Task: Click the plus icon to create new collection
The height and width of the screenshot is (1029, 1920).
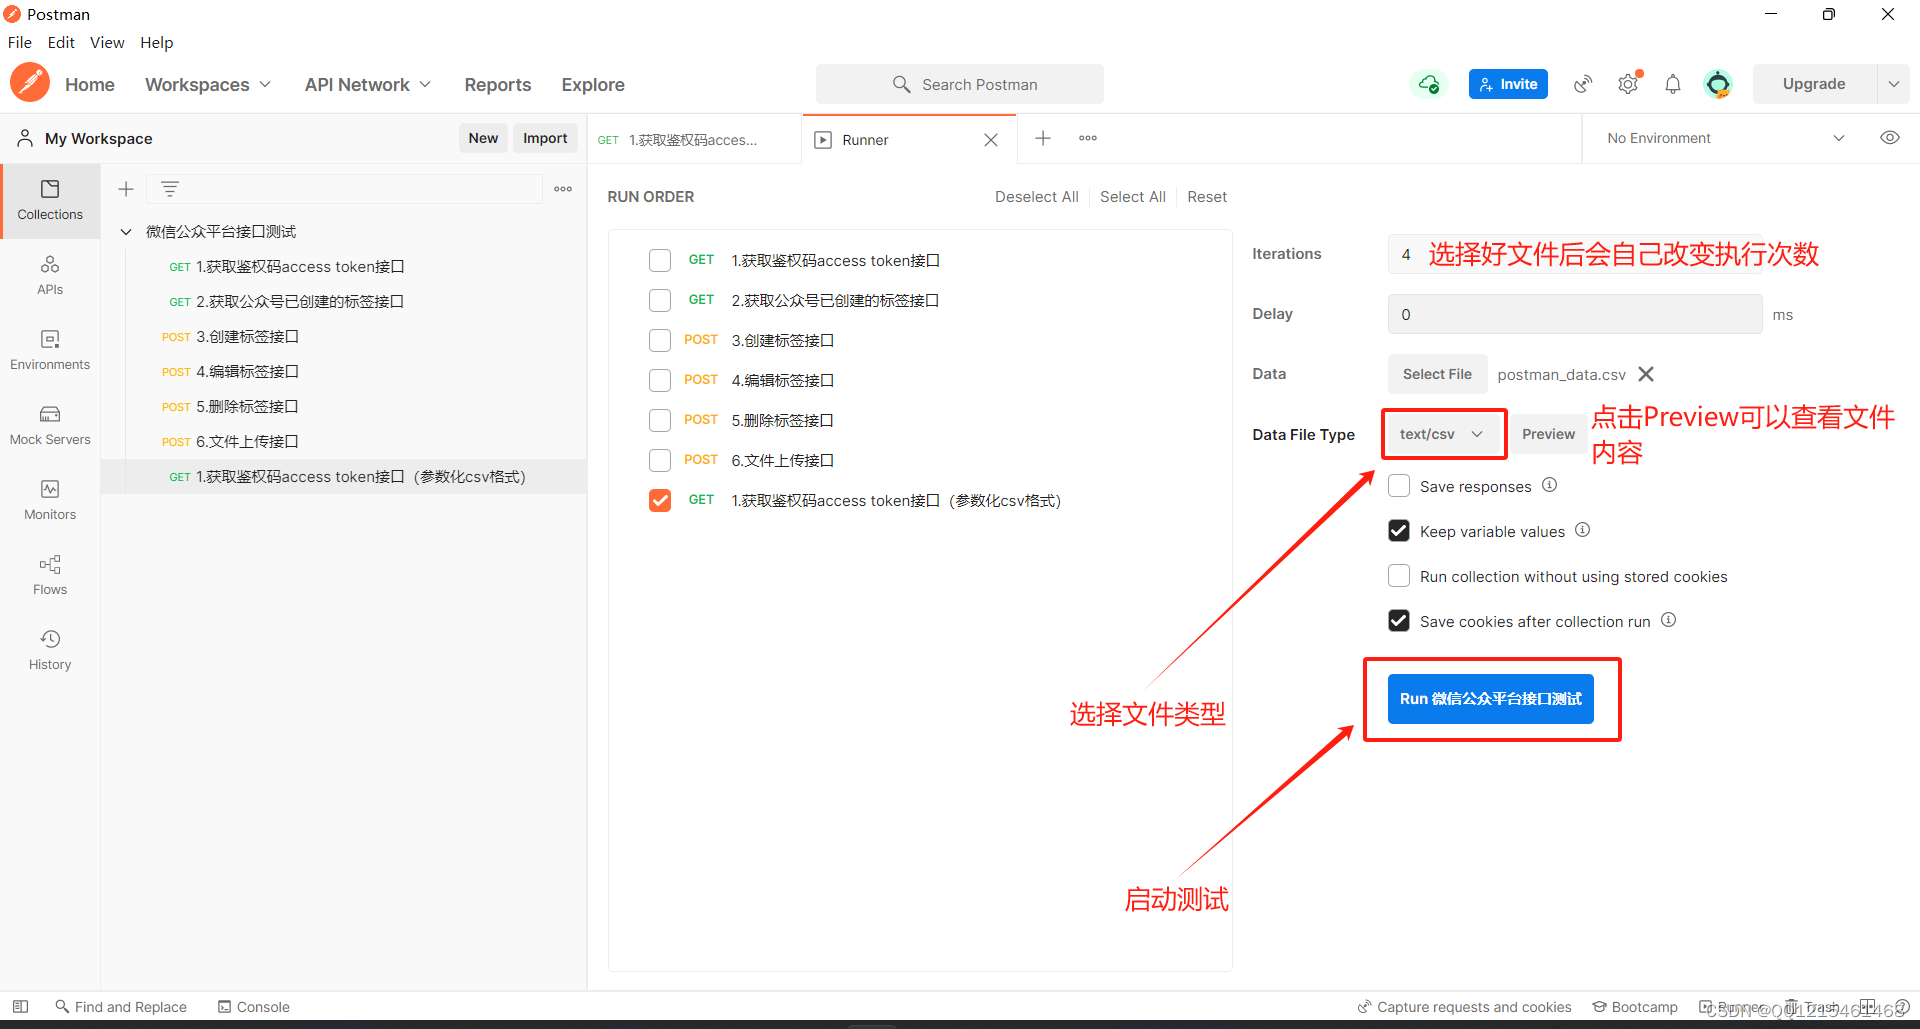Action: 126,189
